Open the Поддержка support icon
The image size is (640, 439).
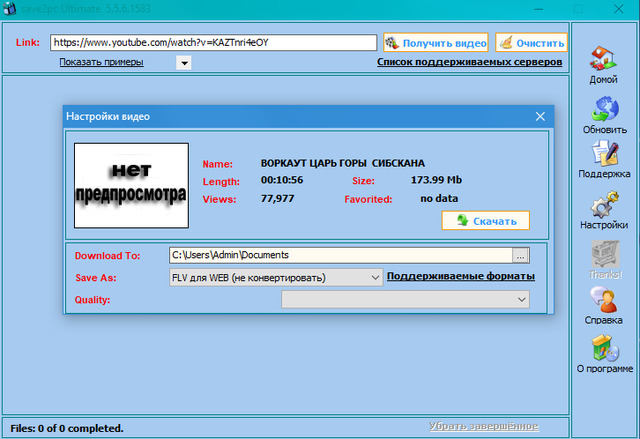[604, 154]
